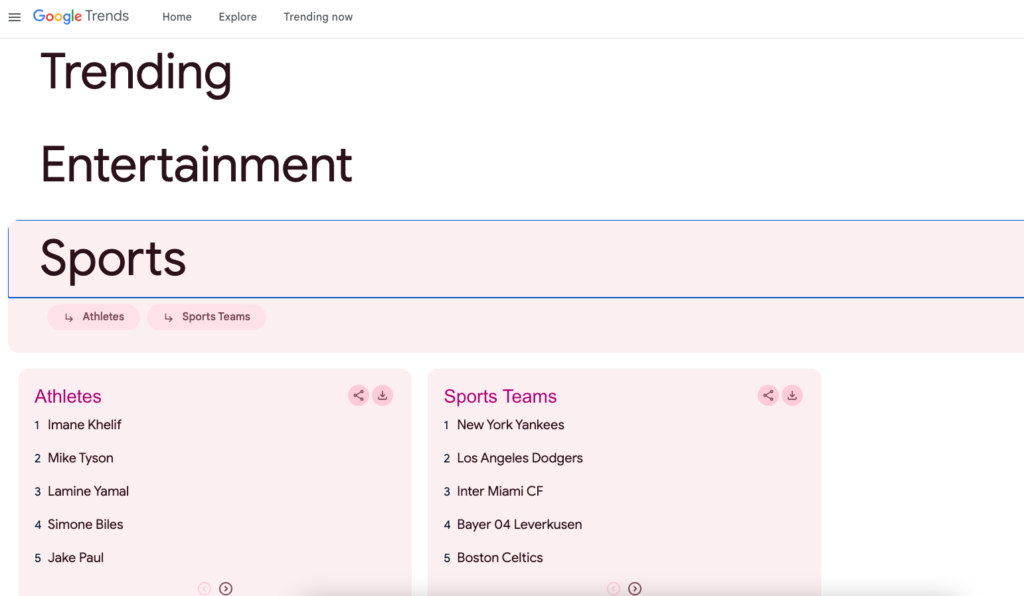Go to next page of Sports Teams
This screenshot has width=1024, height=596.
635,589
